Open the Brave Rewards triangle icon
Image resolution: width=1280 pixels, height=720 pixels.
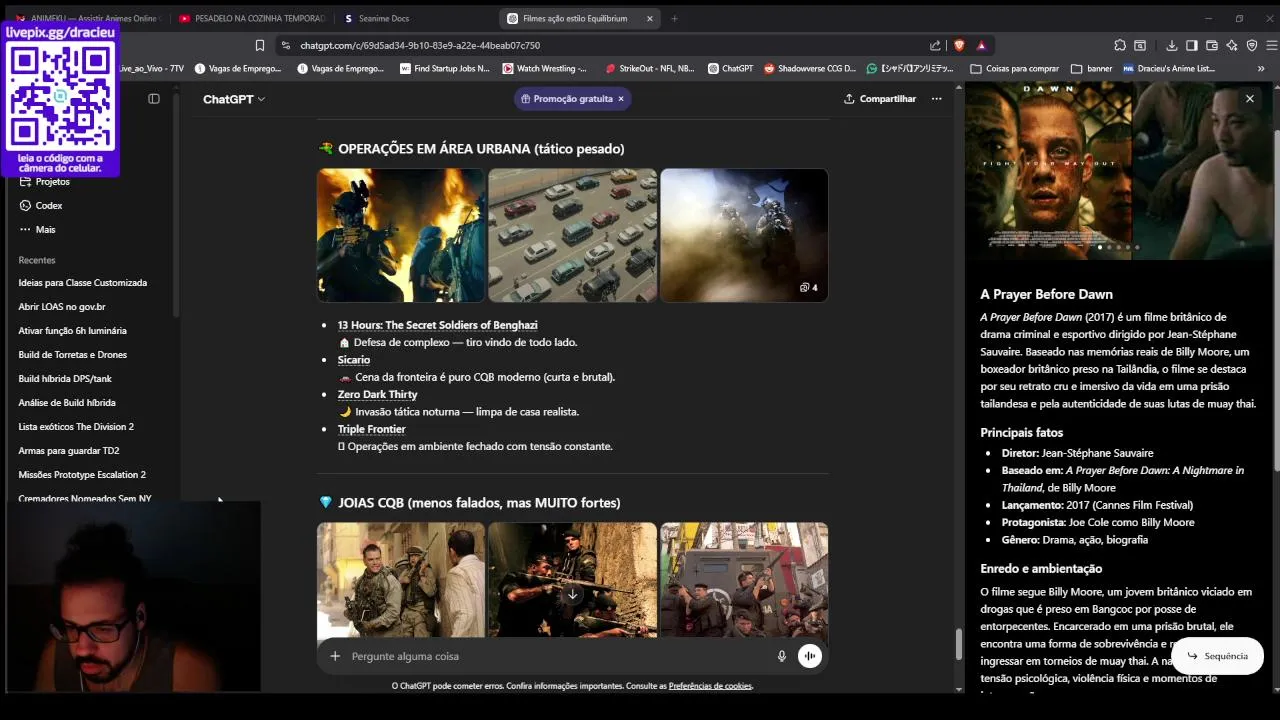click(981, 45)
